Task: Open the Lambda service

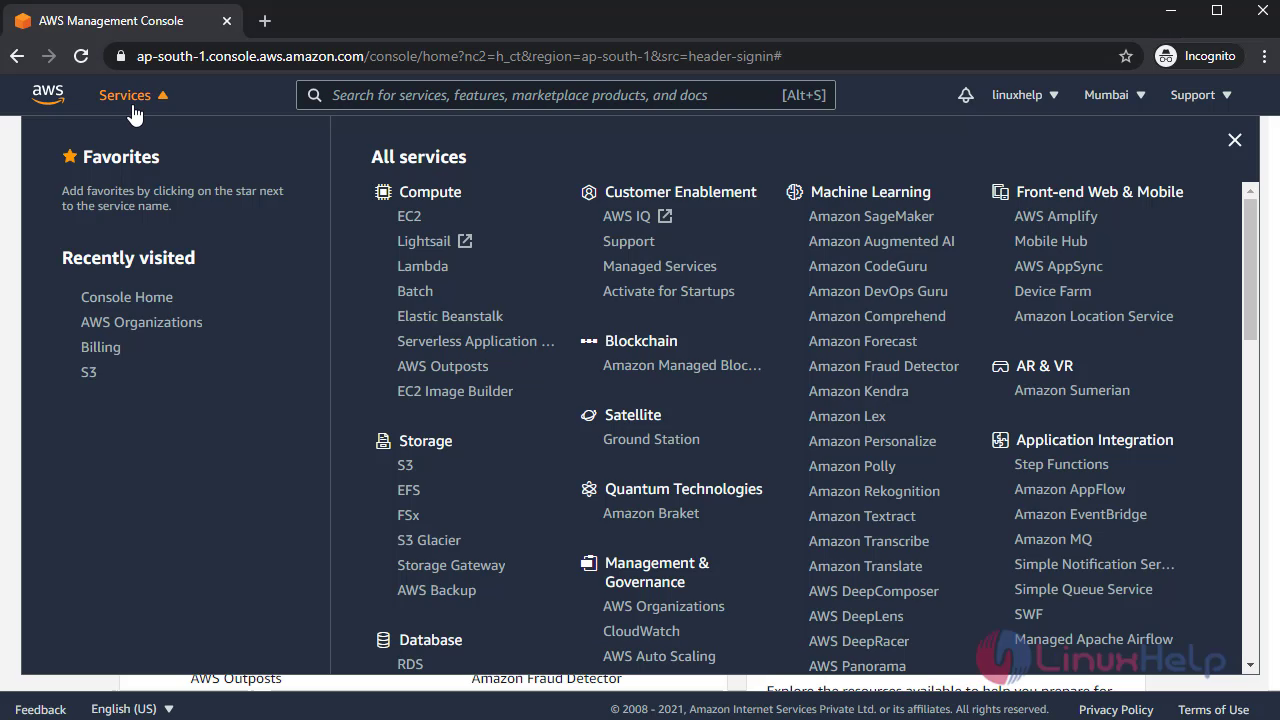Action: coord(422,266)
